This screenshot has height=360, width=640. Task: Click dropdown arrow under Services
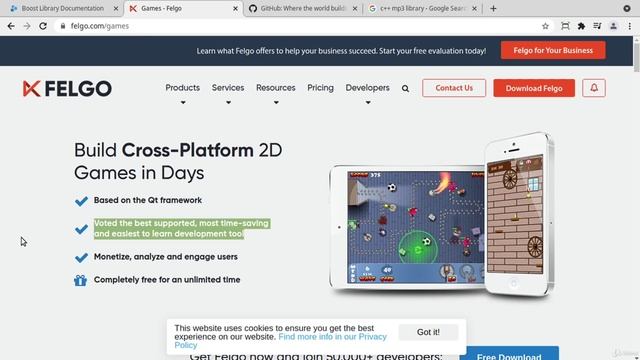(228, 102)
